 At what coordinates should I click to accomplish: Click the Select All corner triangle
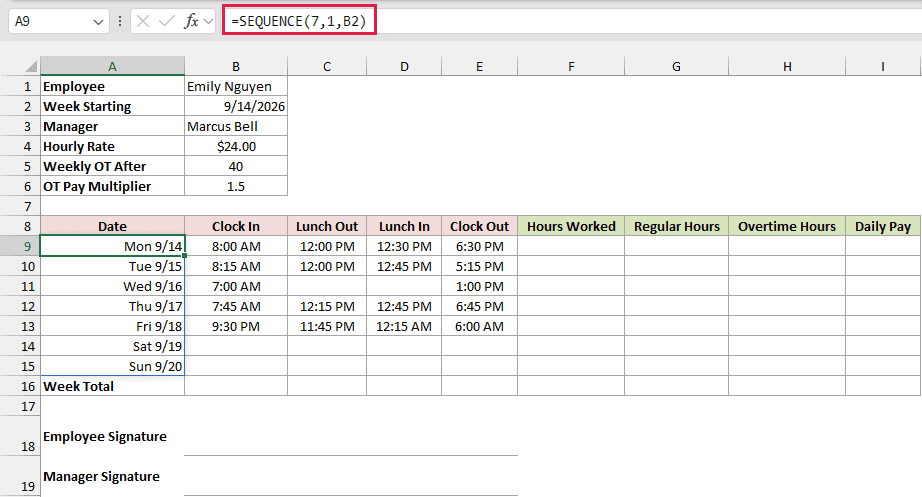31,66
